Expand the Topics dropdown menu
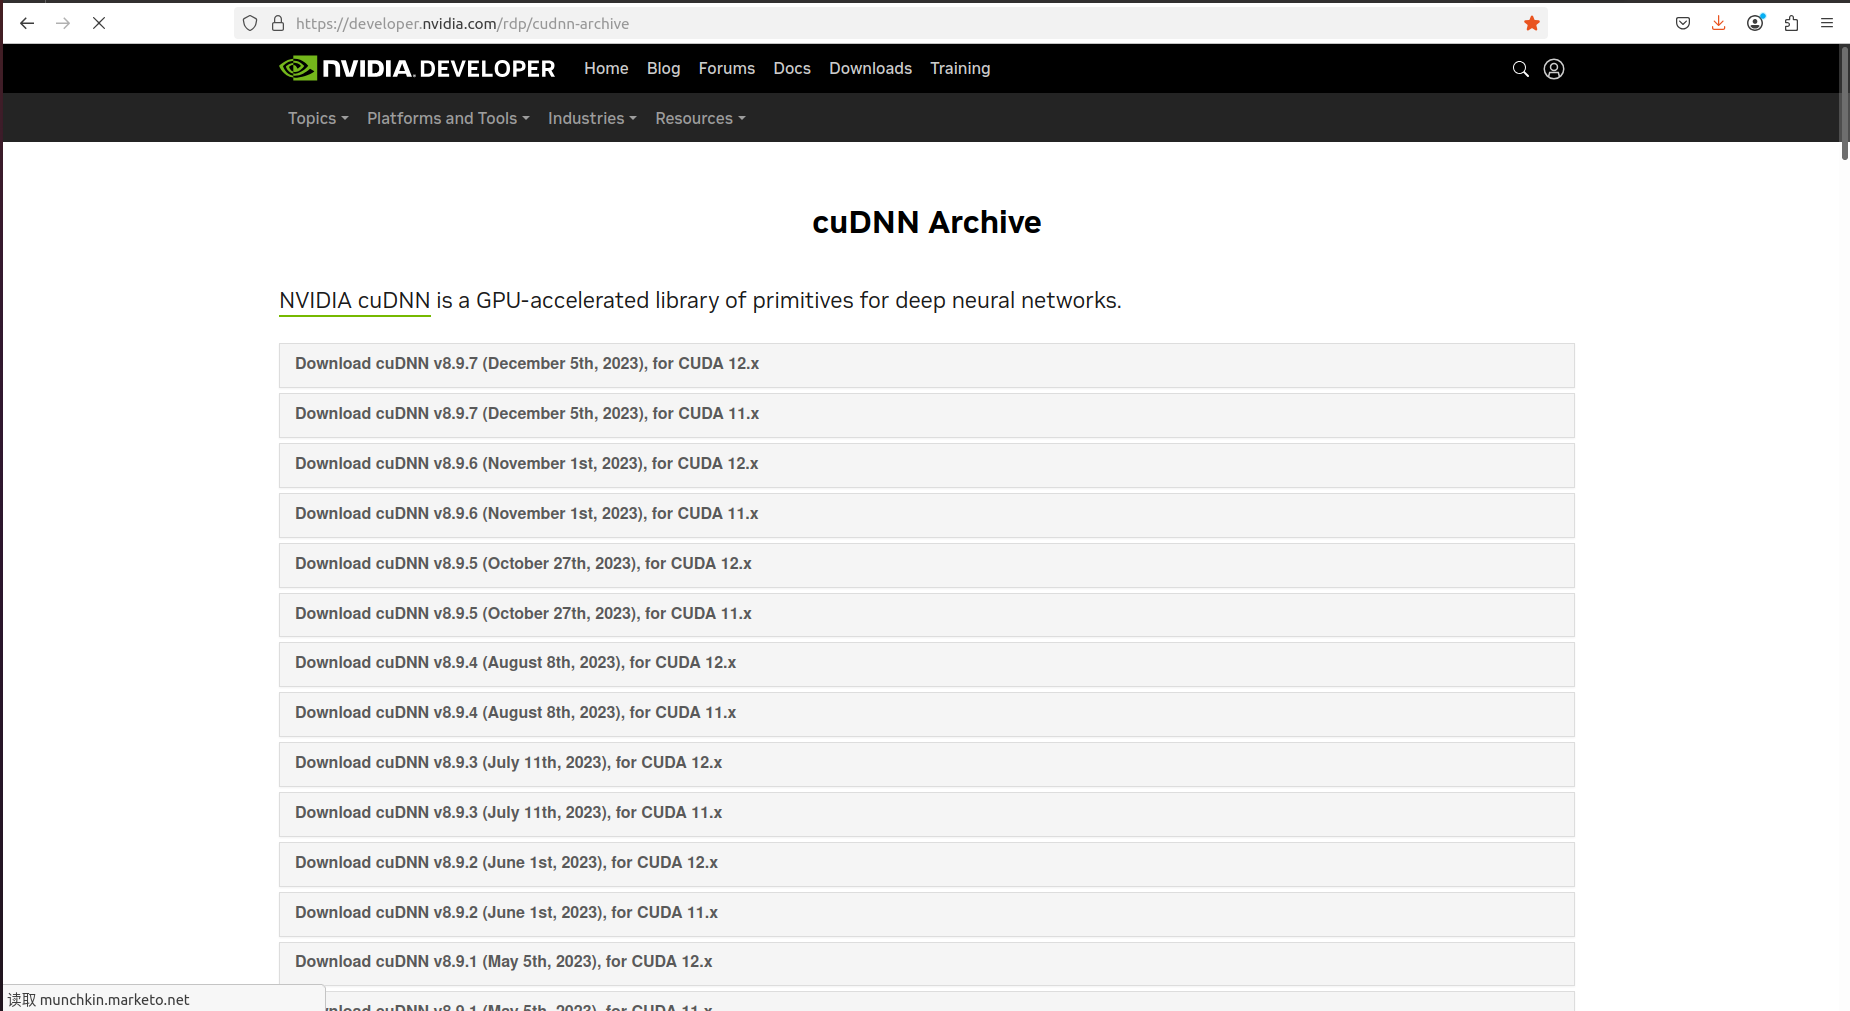 coord(318,118)
